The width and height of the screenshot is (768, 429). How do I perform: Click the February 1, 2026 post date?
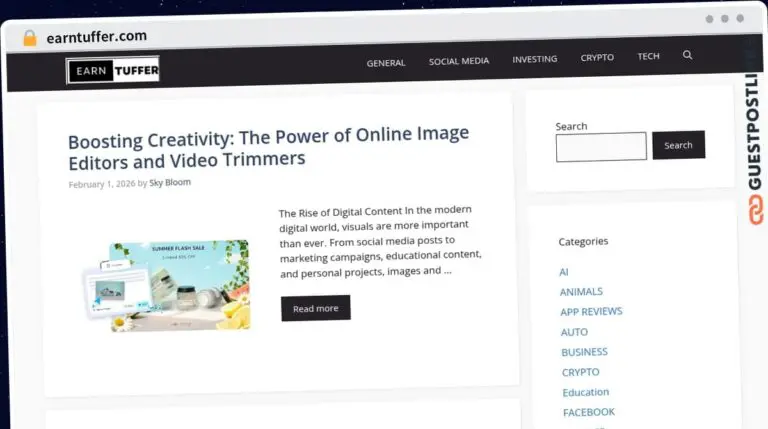point(102,184)
